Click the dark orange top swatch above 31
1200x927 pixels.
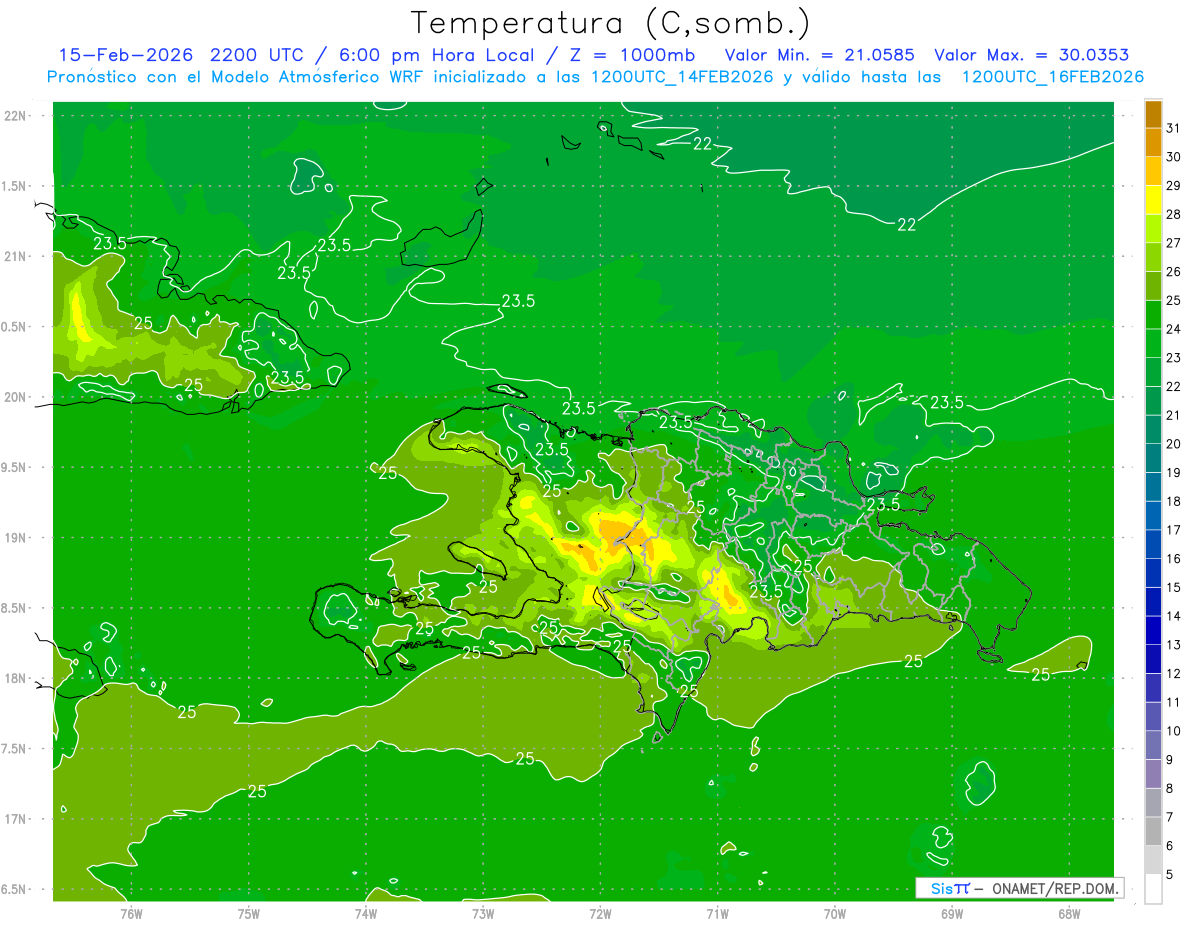(1153, 114)
